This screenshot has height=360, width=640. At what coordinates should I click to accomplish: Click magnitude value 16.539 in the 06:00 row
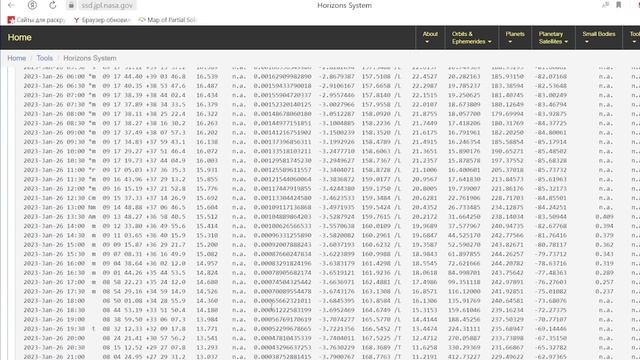(207, 76)
